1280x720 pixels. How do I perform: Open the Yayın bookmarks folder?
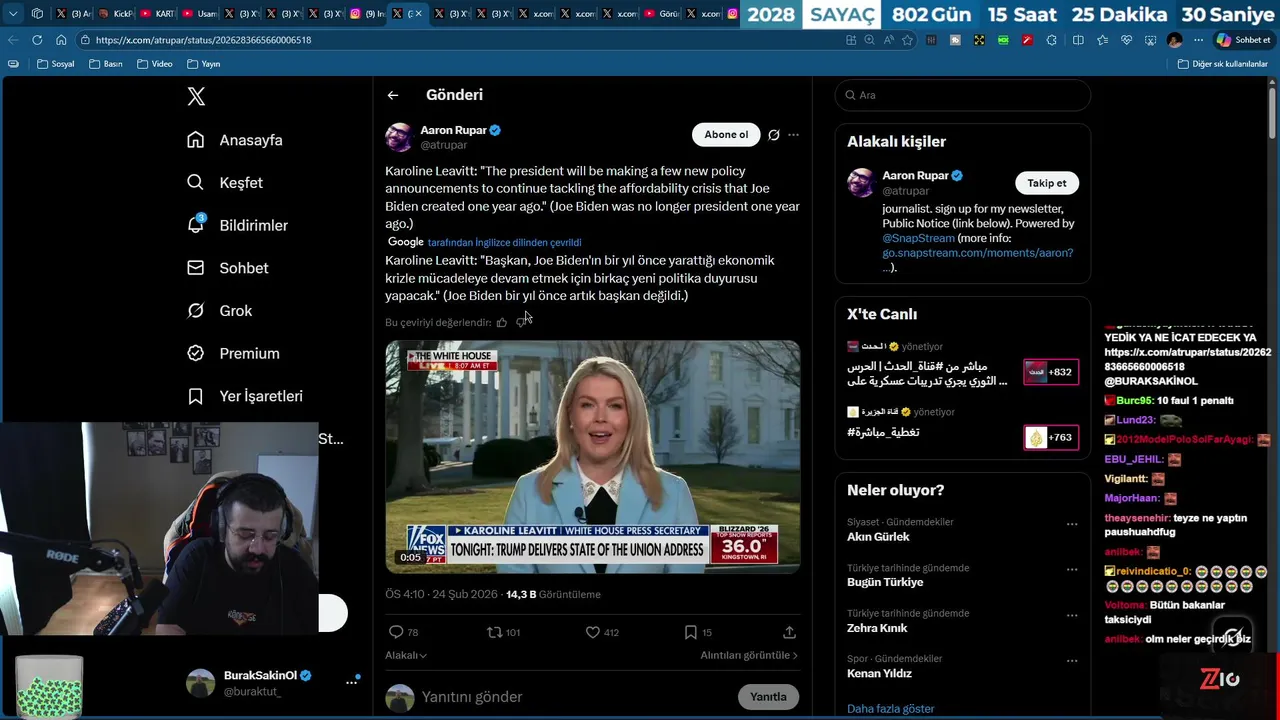tap(203, 64)
